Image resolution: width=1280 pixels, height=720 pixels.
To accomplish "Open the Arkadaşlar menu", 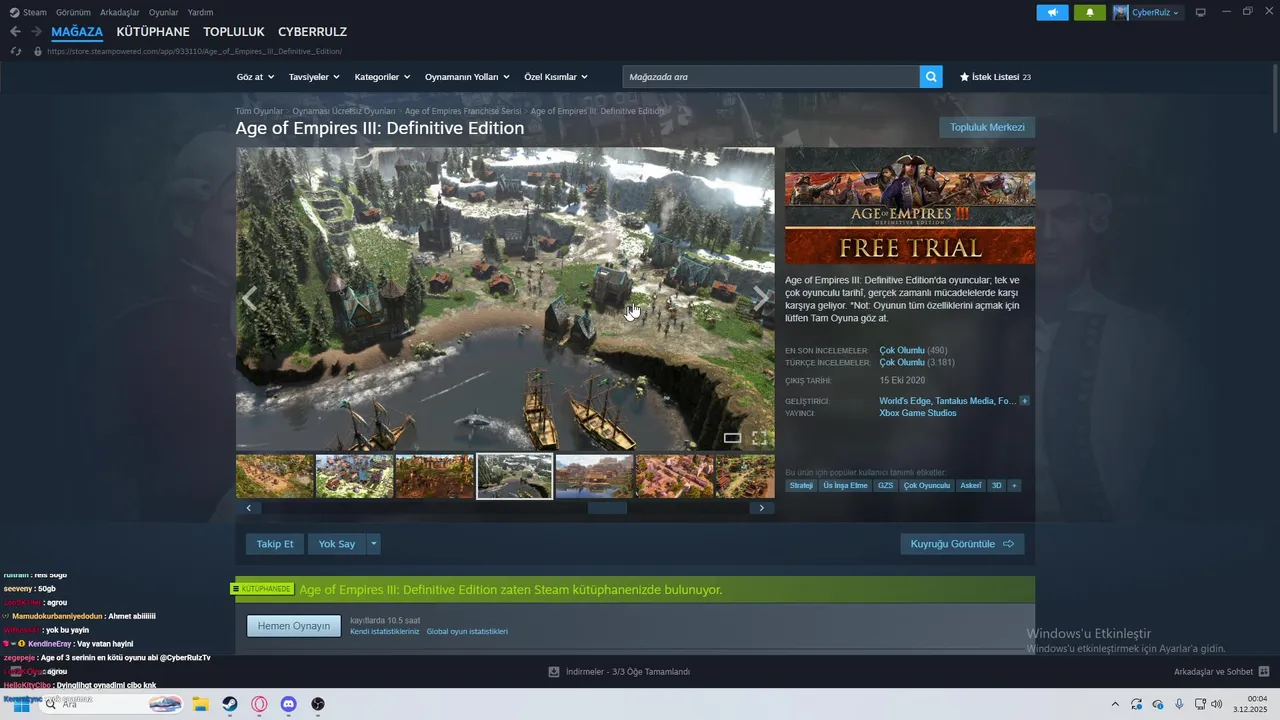I will pyautogui.click(x=120, y=12).
